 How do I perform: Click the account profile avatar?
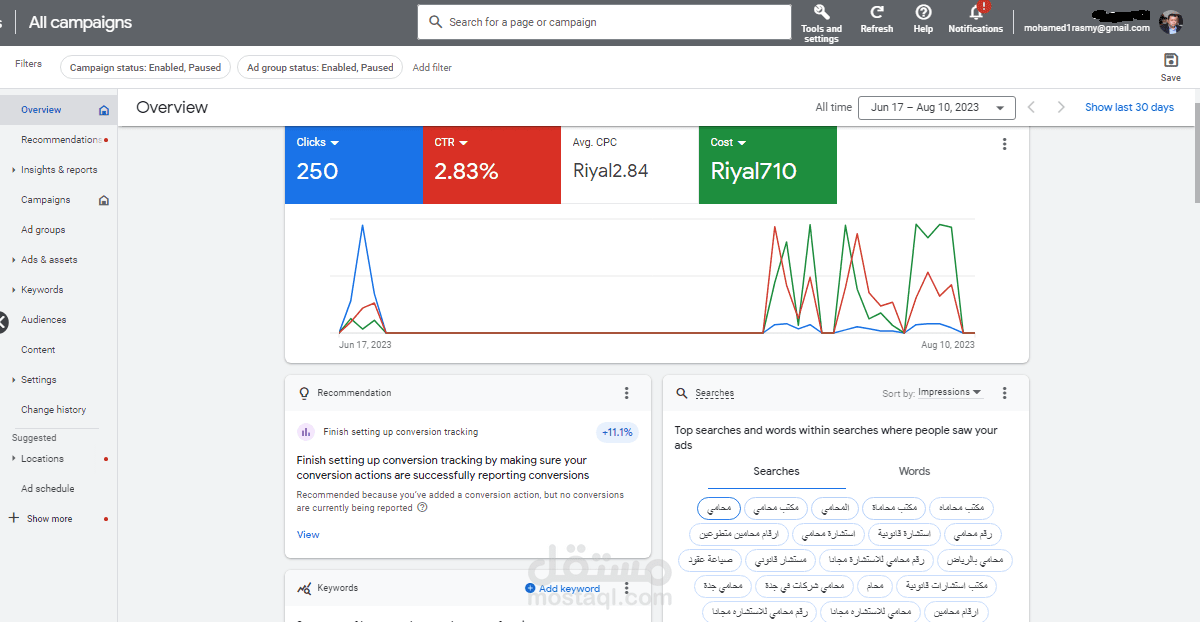1170,22
